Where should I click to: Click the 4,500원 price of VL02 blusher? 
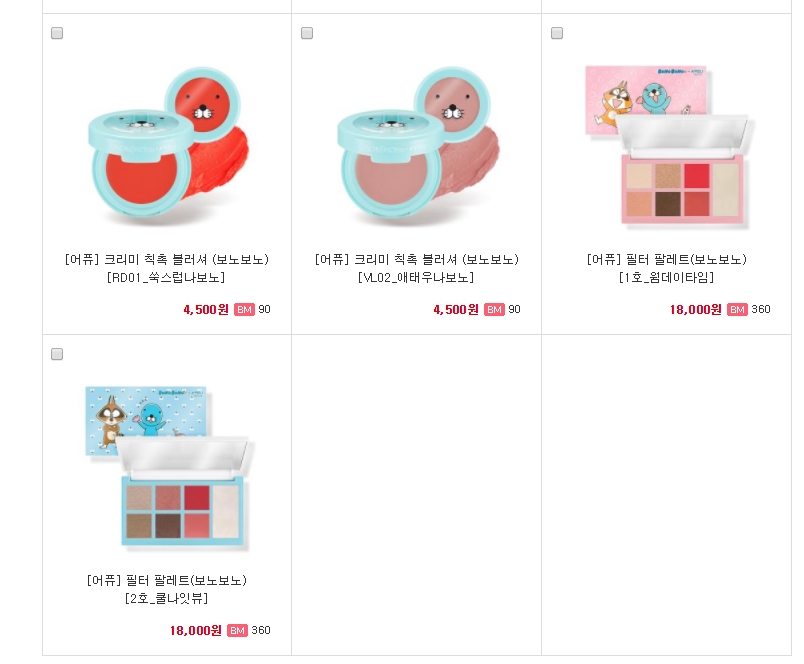pos(456,310)
